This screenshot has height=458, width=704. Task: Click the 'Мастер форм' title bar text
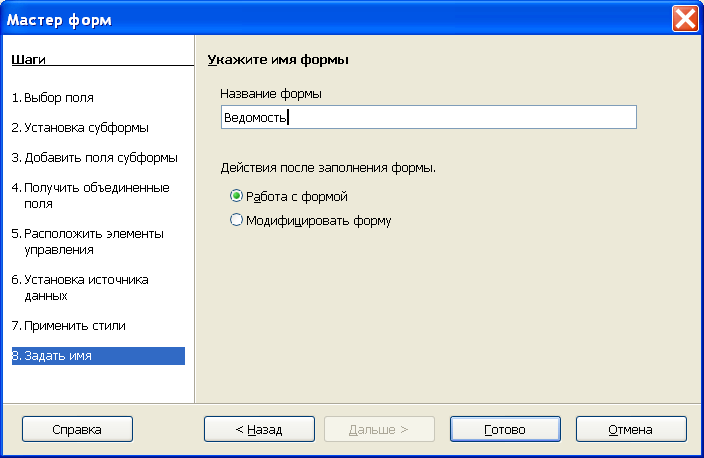(x=59, y=20)
